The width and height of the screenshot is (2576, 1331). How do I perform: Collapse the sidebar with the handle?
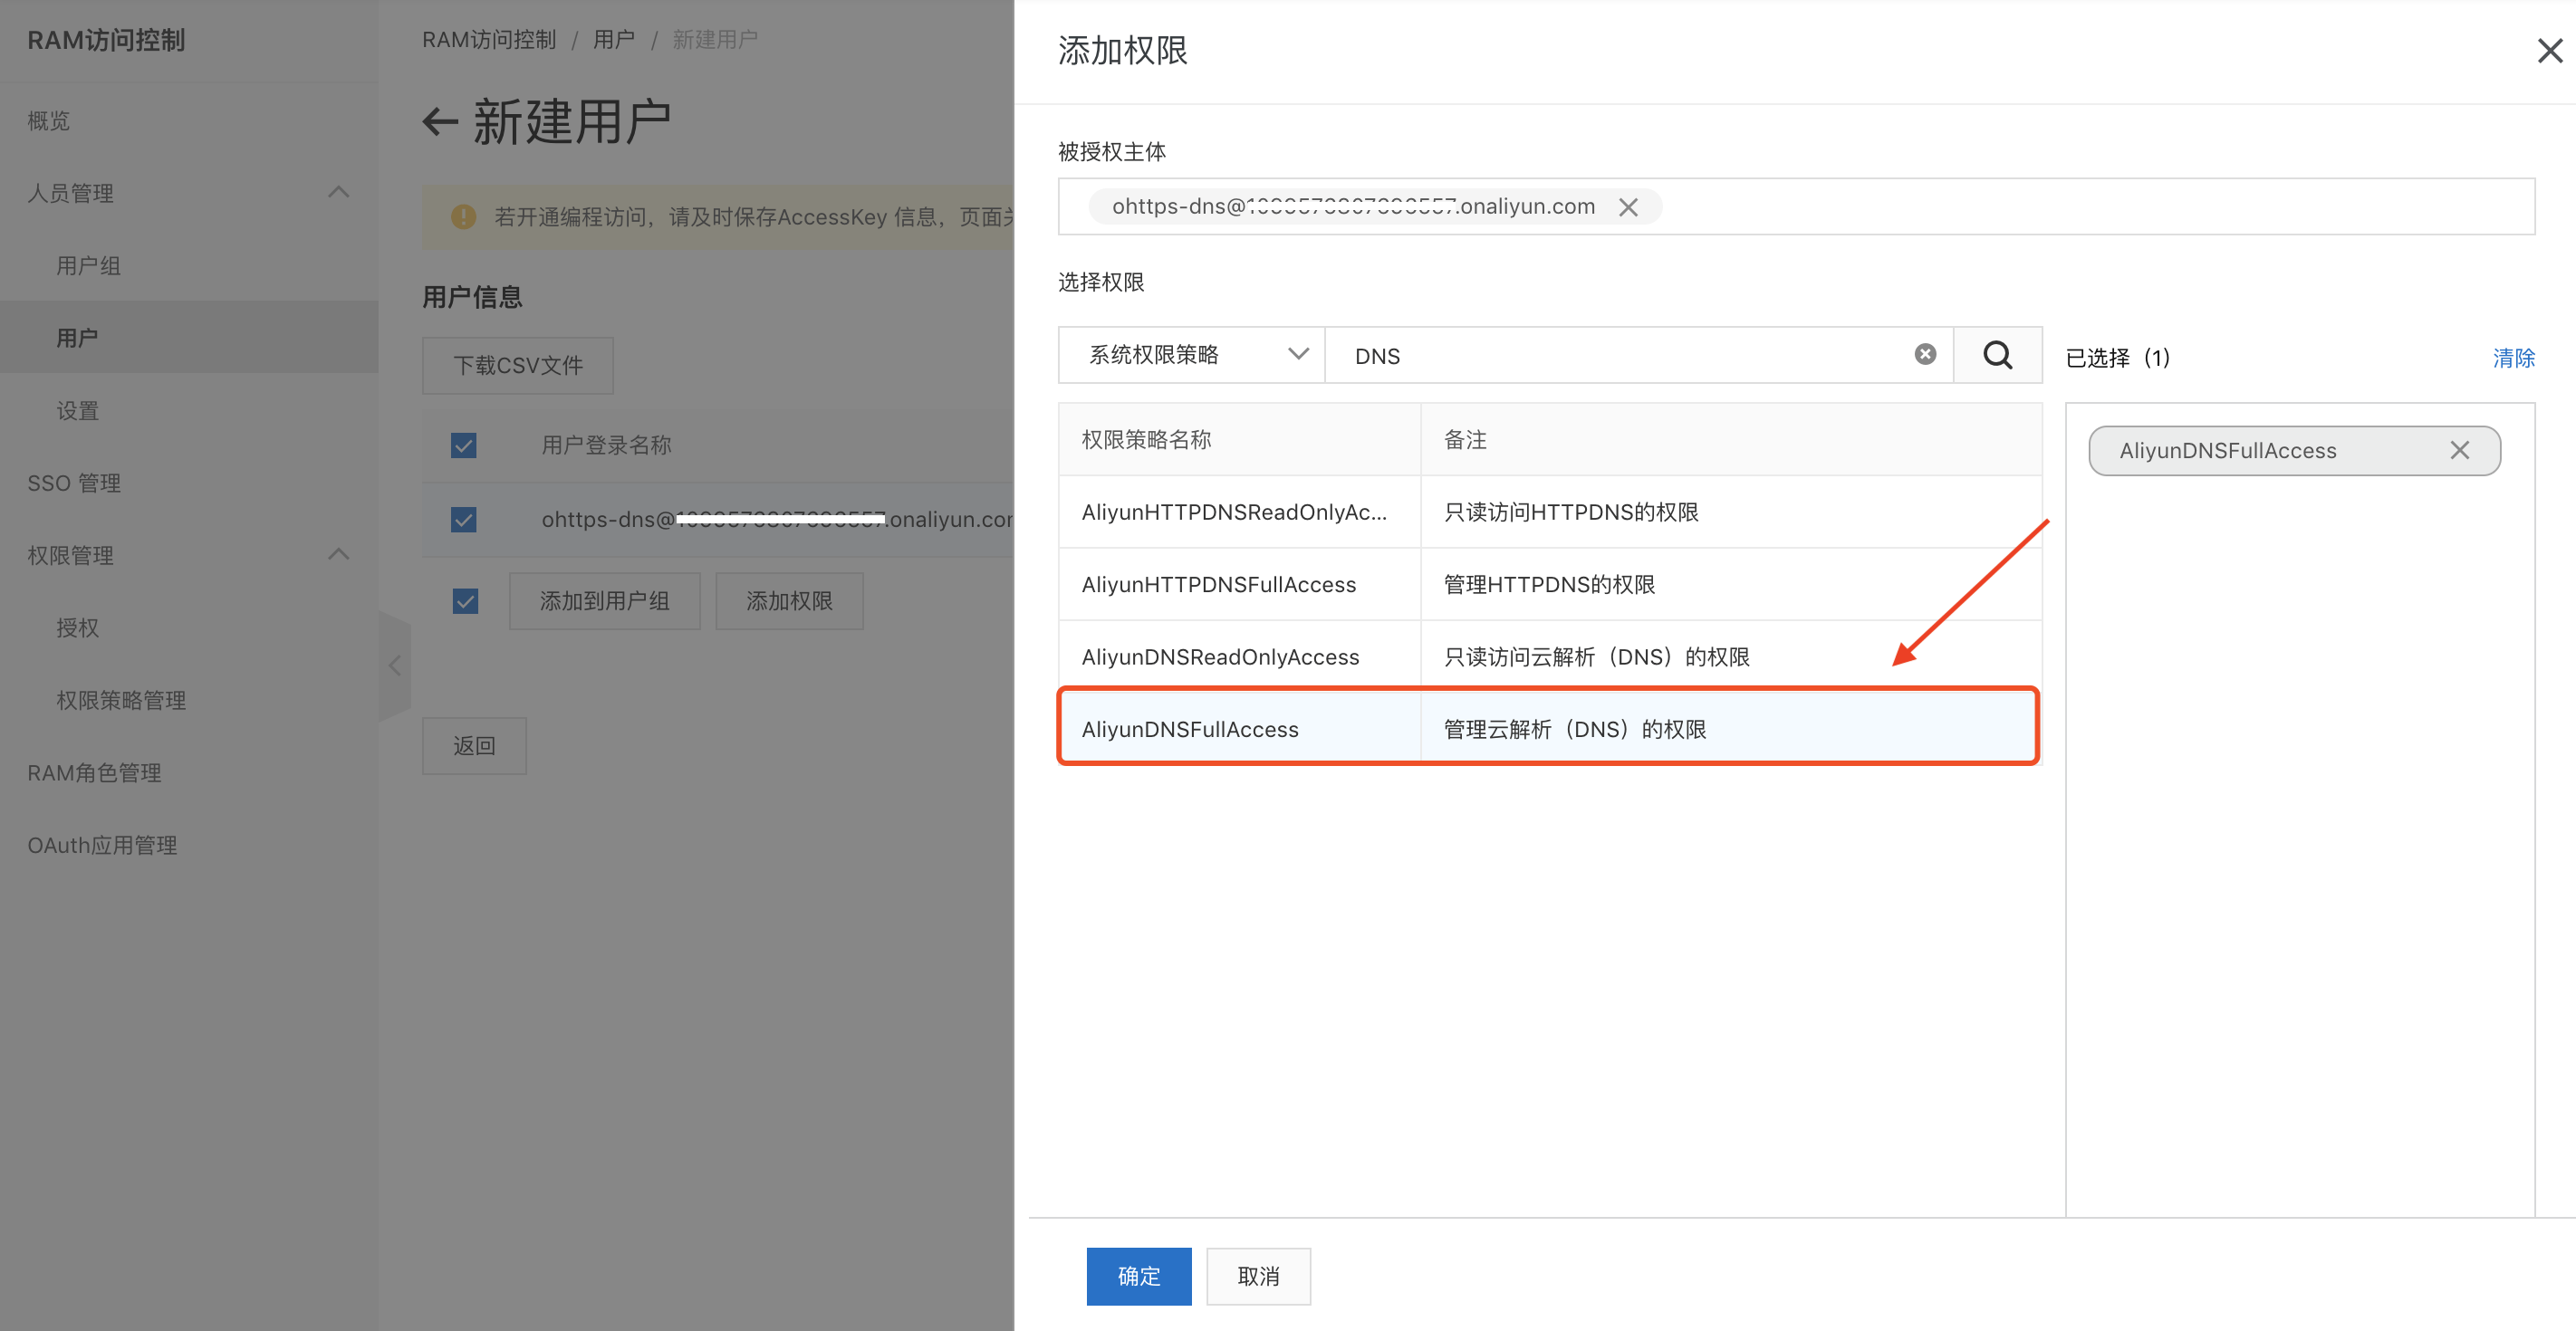click(395, 666)
